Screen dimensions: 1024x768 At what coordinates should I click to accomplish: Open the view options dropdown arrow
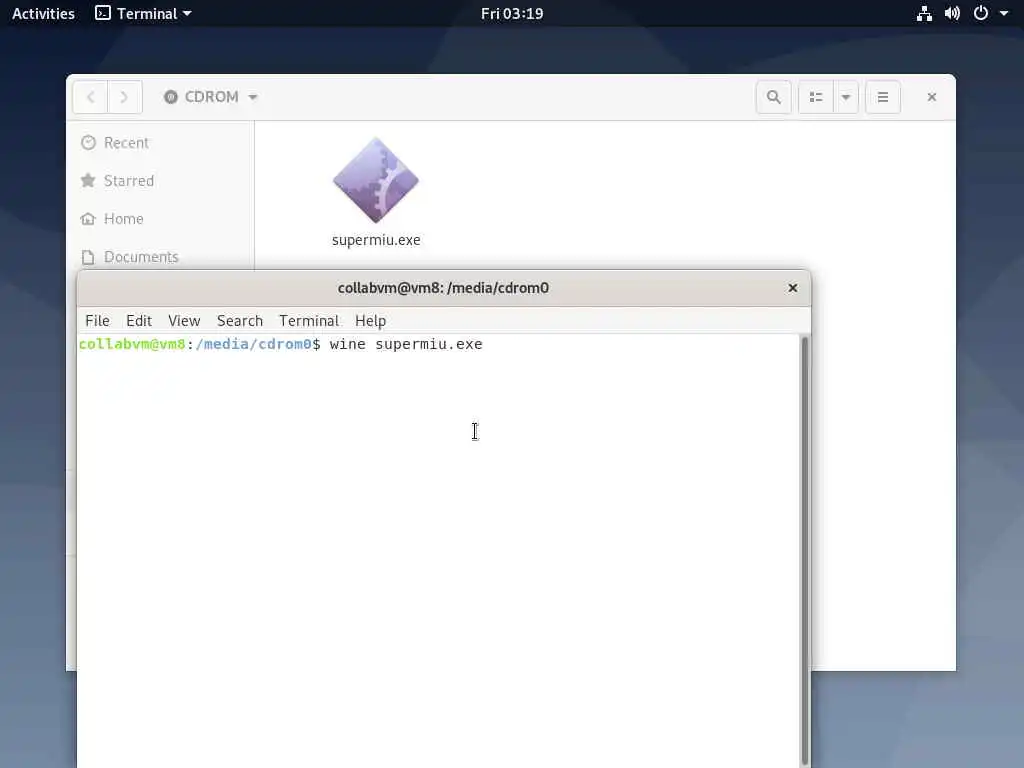(x=846, y=97)
